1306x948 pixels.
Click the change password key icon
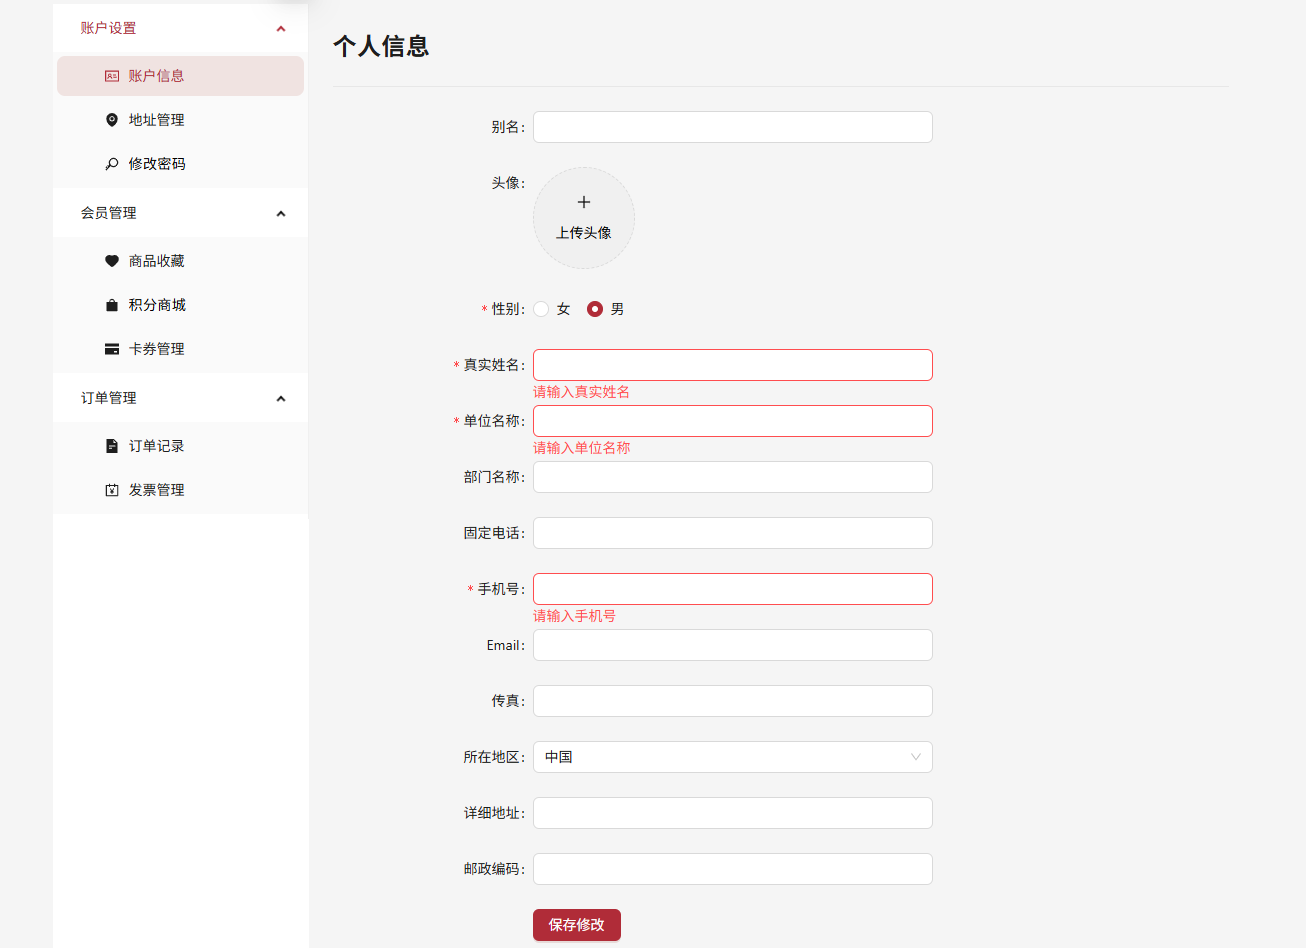click(x=112, y=164)
